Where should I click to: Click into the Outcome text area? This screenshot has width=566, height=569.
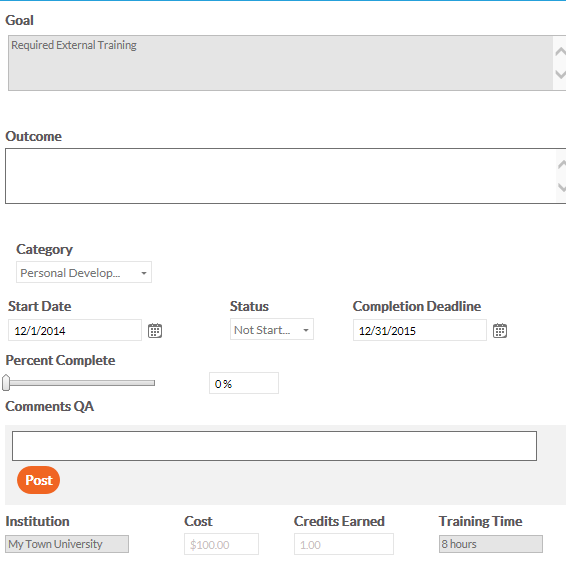click(x=281, y=176)
